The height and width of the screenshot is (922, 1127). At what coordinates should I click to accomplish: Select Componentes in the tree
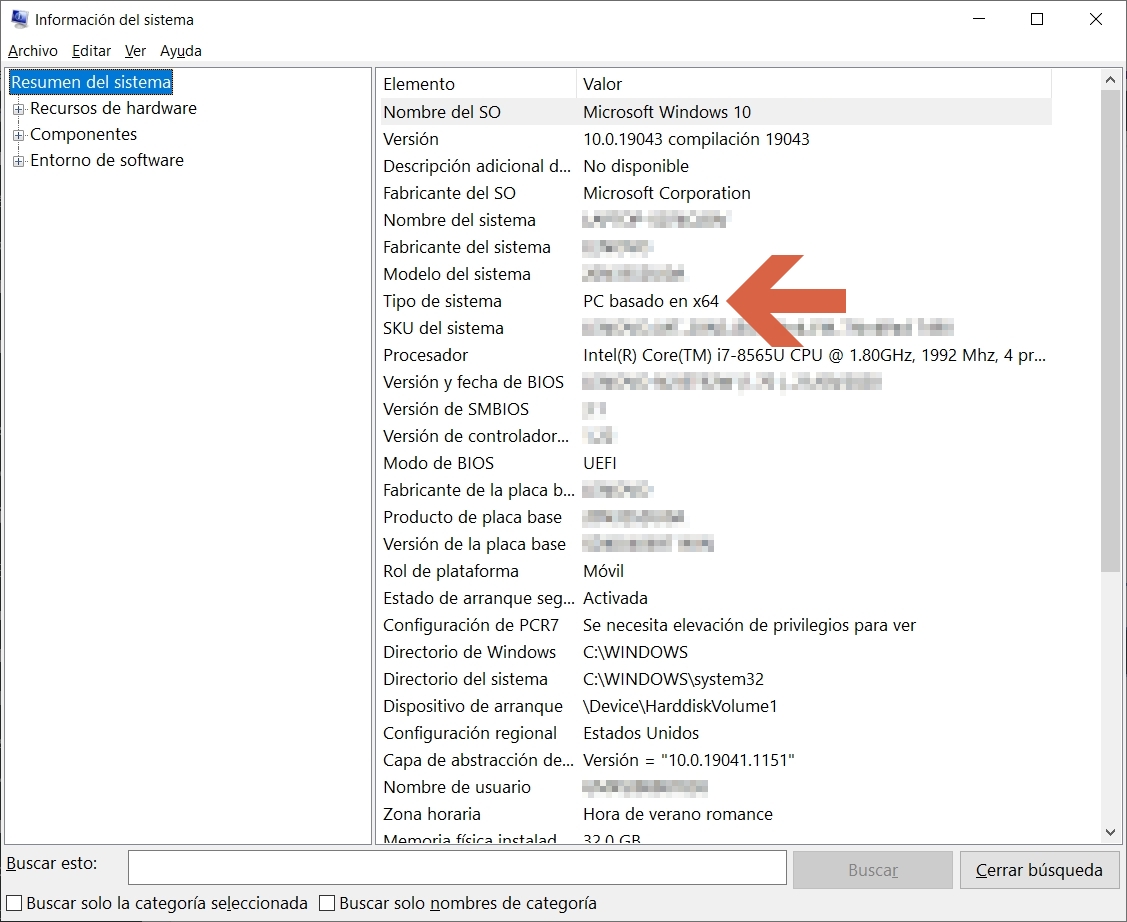click(83, 134)
